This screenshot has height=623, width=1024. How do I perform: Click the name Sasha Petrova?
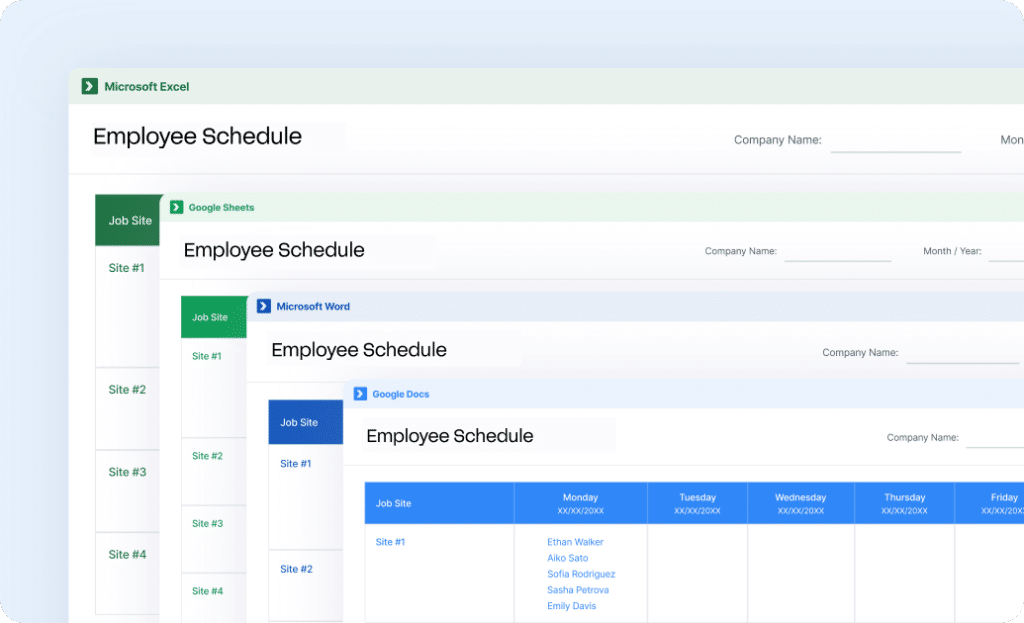click(x=578, y=590)
